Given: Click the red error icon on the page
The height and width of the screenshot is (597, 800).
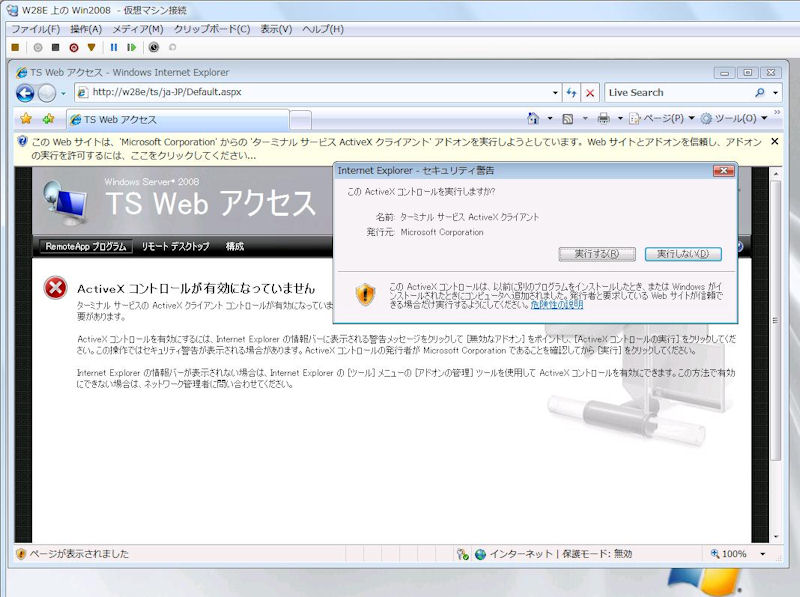Looking at the screenshot, I should (x=56, y=288).
